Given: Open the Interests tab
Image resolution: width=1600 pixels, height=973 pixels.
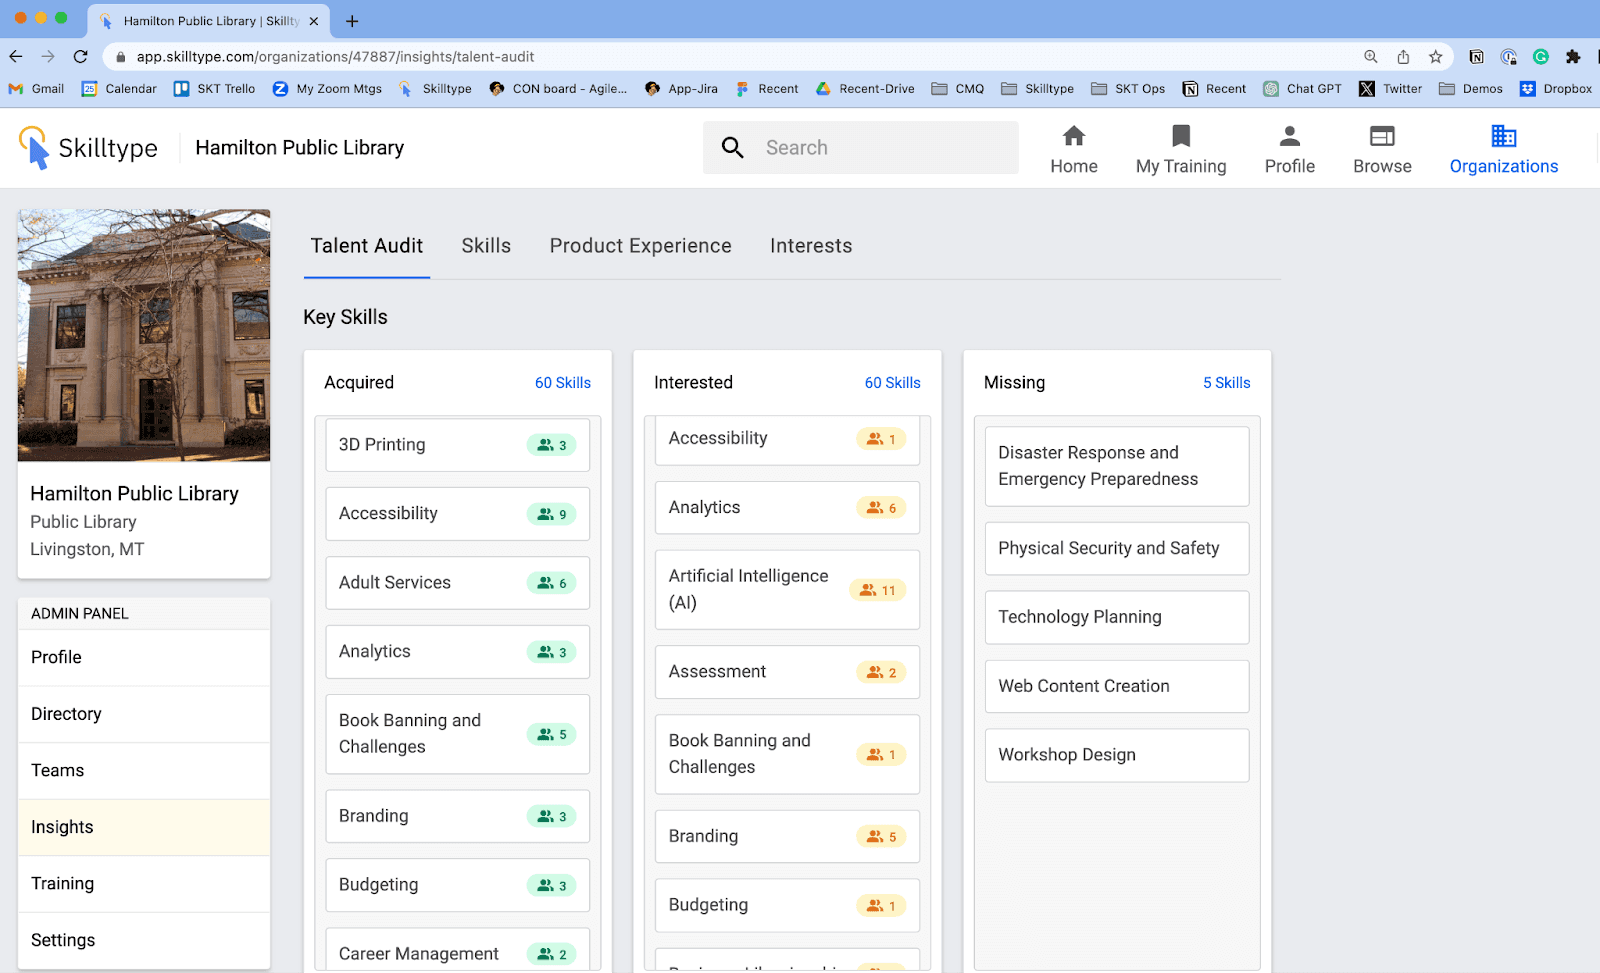Looking at the screenshot, I should point(811,246).
